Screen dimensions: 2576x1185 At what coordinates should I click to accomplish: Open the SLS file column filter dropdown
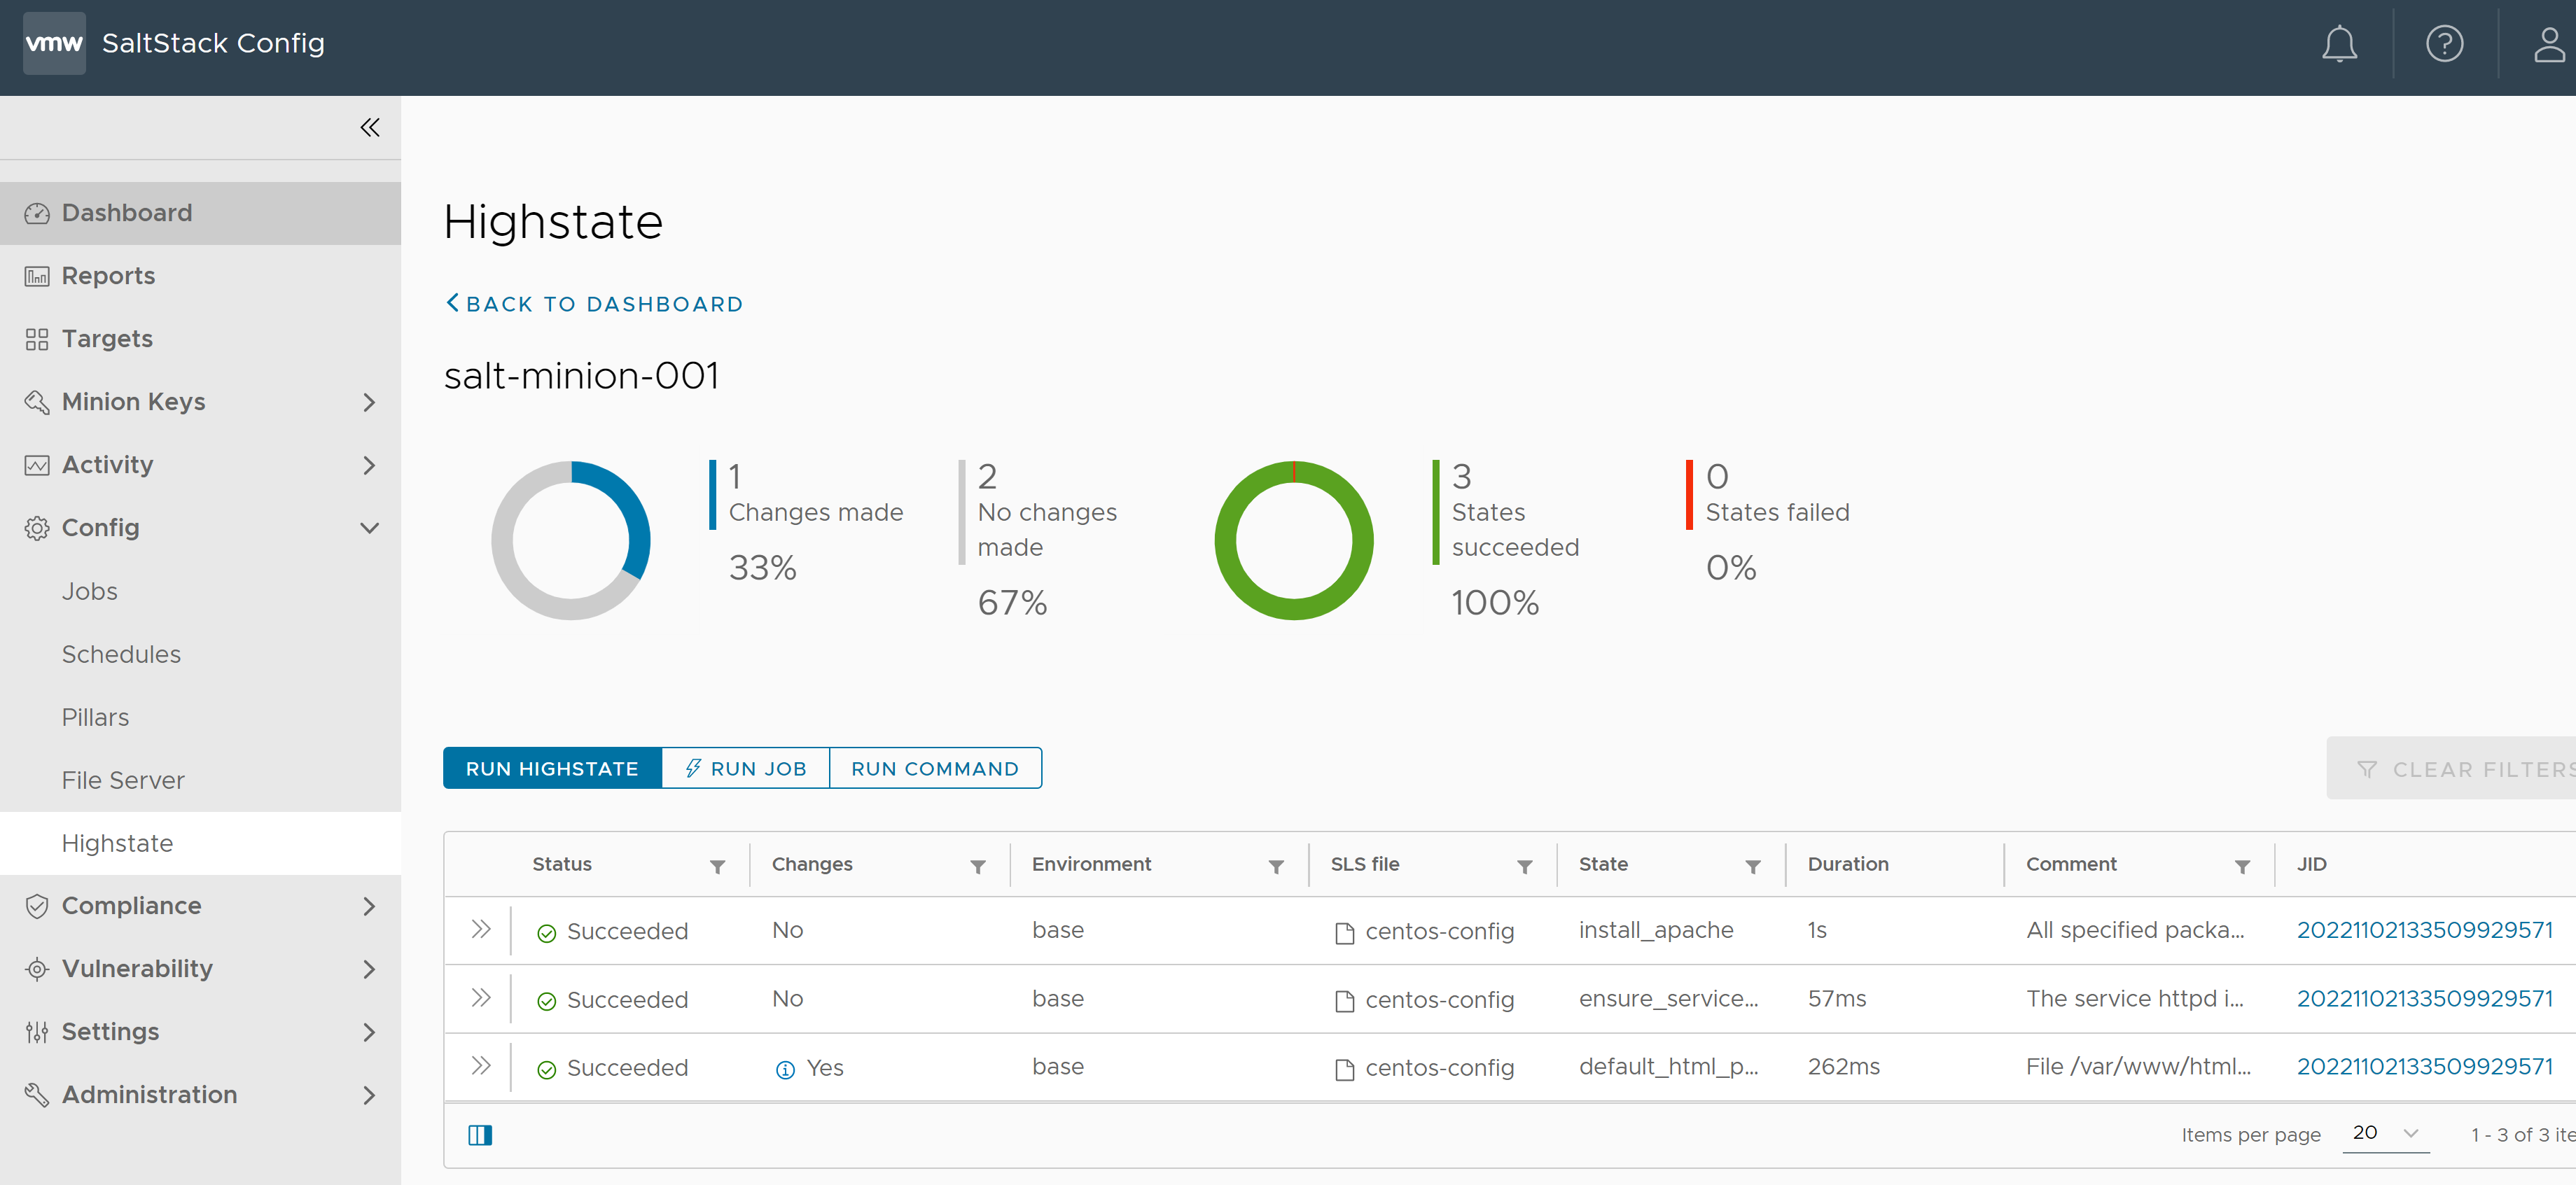(x=1518, y=865)
